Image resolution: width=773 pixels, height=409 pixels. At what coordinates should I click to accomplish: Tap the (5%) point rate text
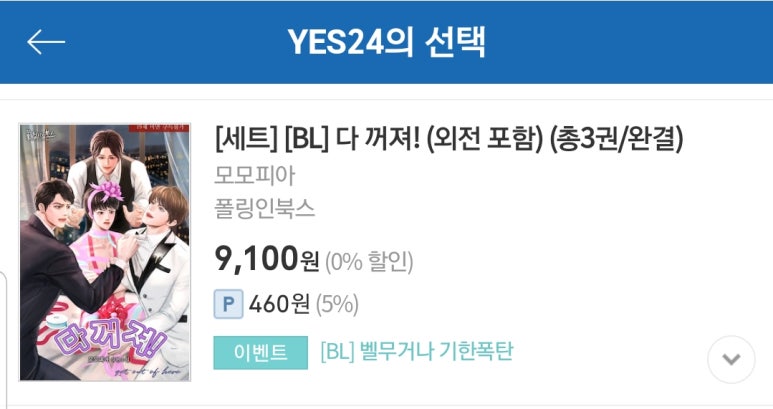pos(338,303)
